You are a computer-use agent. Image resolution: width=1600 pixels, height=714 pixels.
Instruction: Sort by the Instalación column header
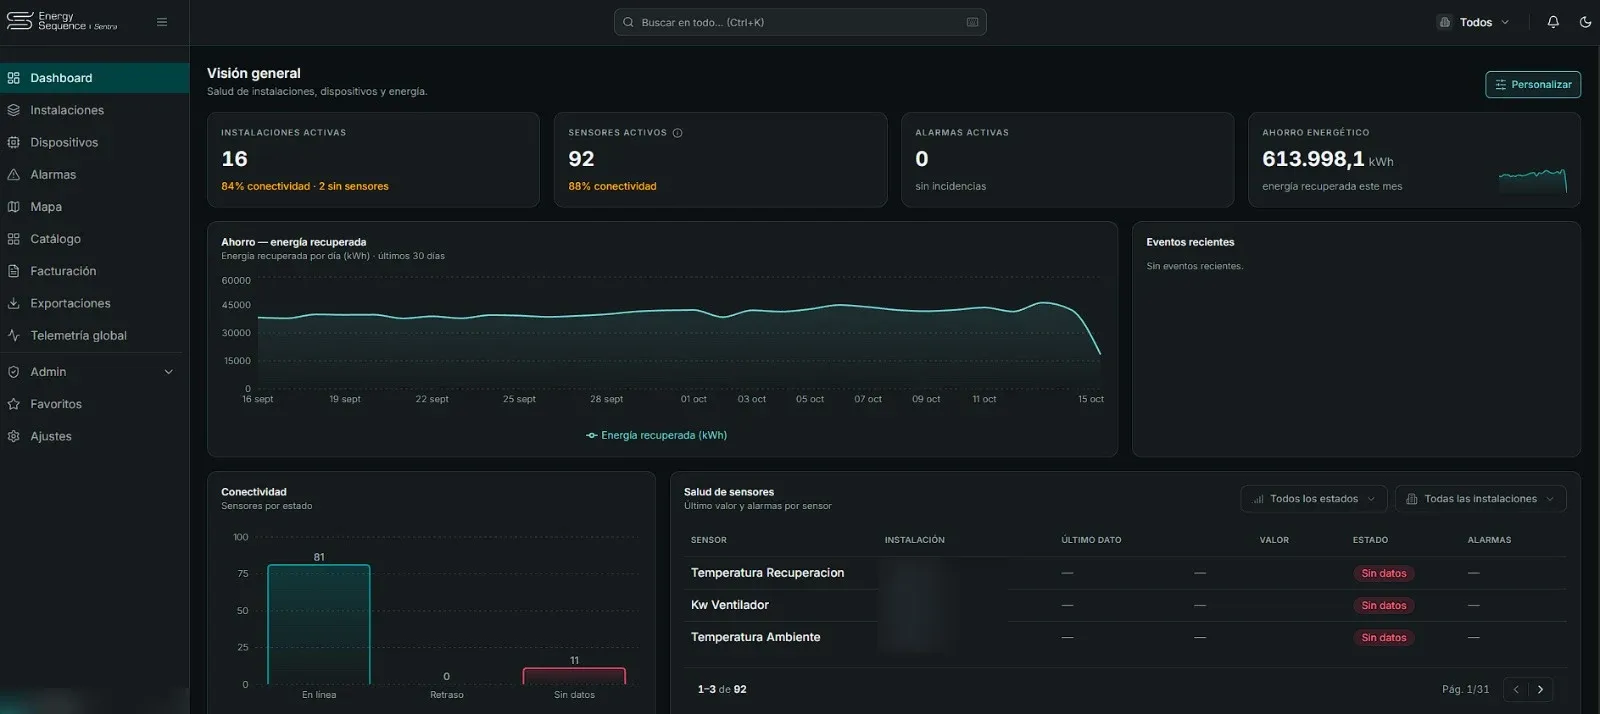(x=914, y=540)
